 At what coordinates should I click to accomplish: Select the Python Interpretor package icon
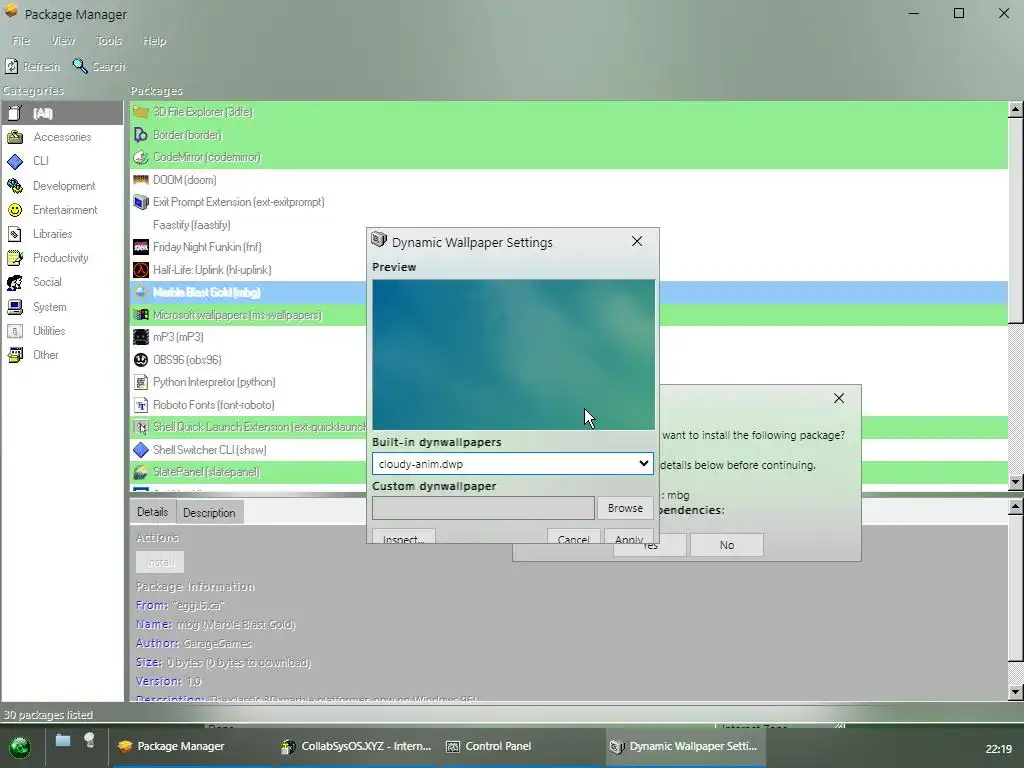coord(140,382)
